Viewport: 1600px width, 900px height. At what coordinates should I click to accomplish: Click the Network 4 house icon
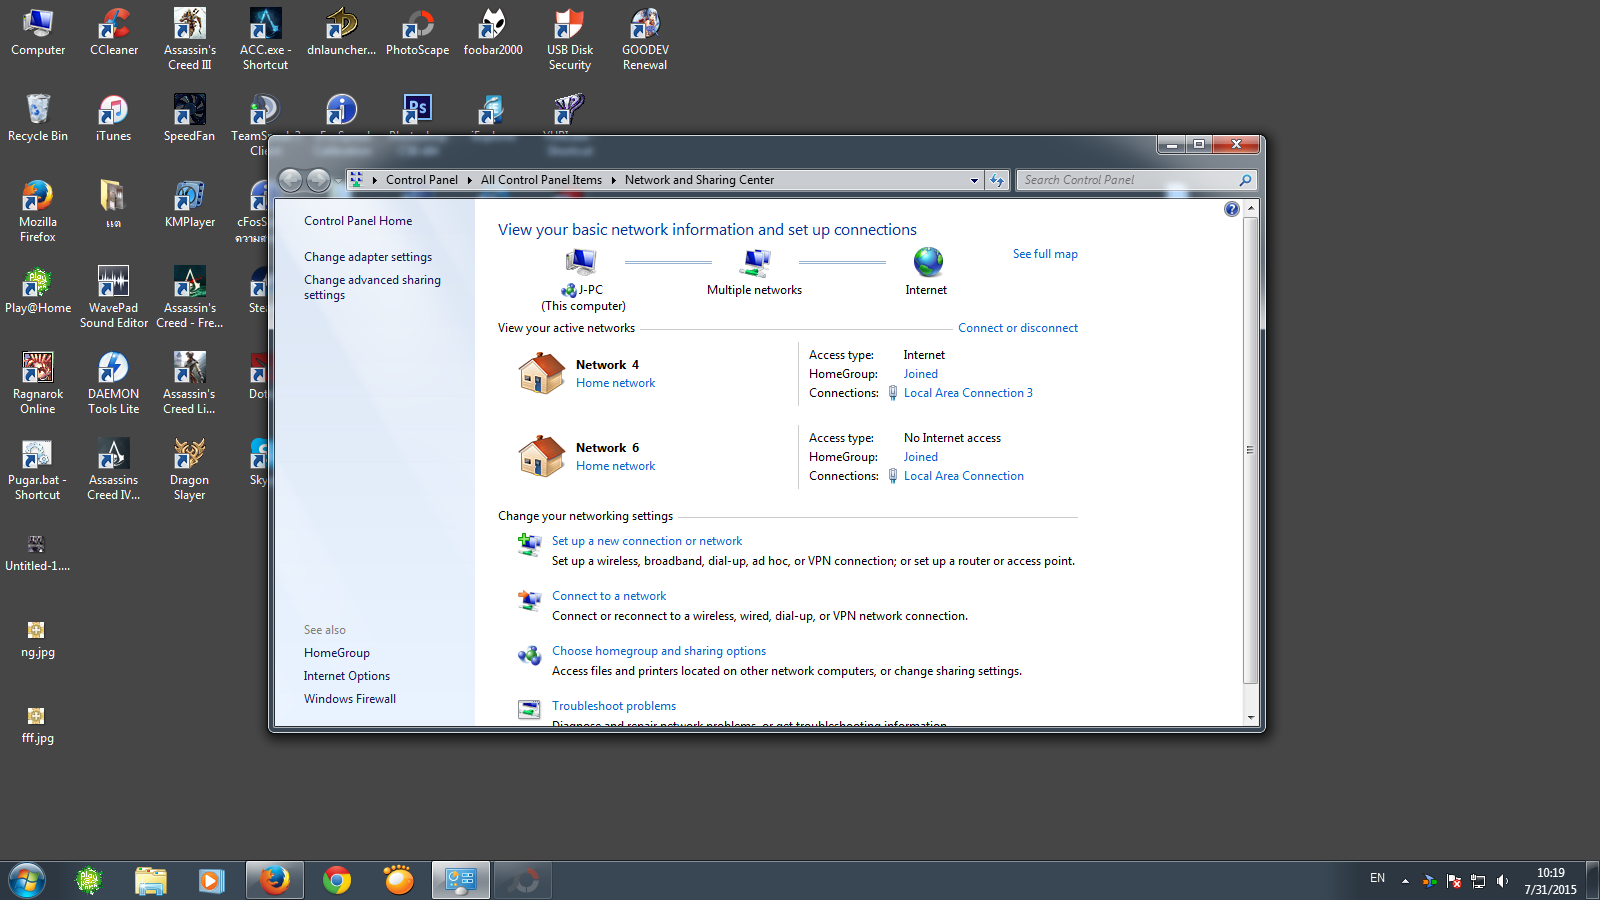point(541,373)
